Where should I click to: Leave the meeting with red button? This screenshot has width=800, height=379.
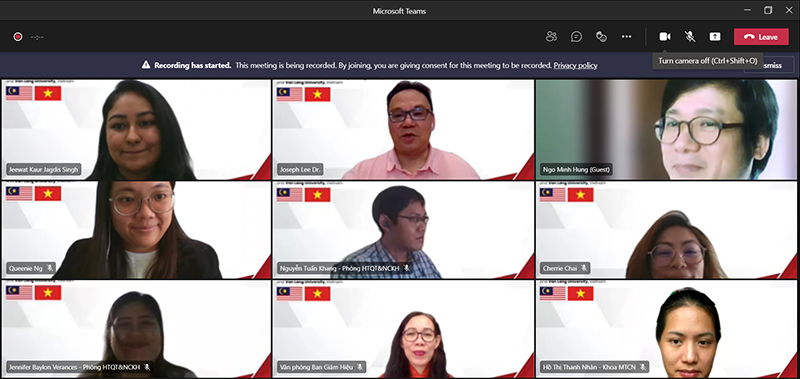pyautogui.click(x=761, y=37)
